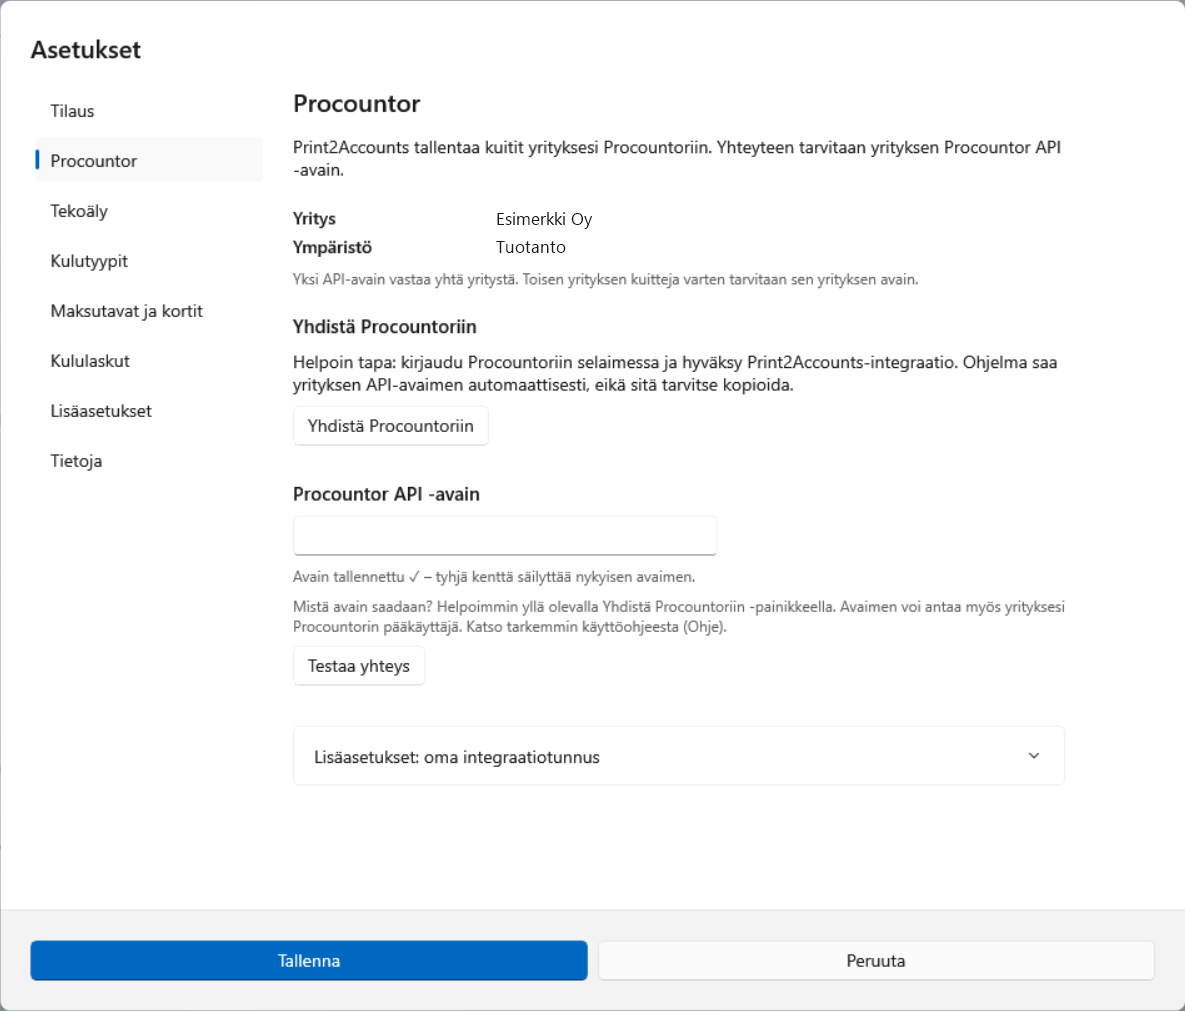Click the Procountor API -avain heading
The height and width of the screenshot is (1011, 1185).
(x=386, y=494)
